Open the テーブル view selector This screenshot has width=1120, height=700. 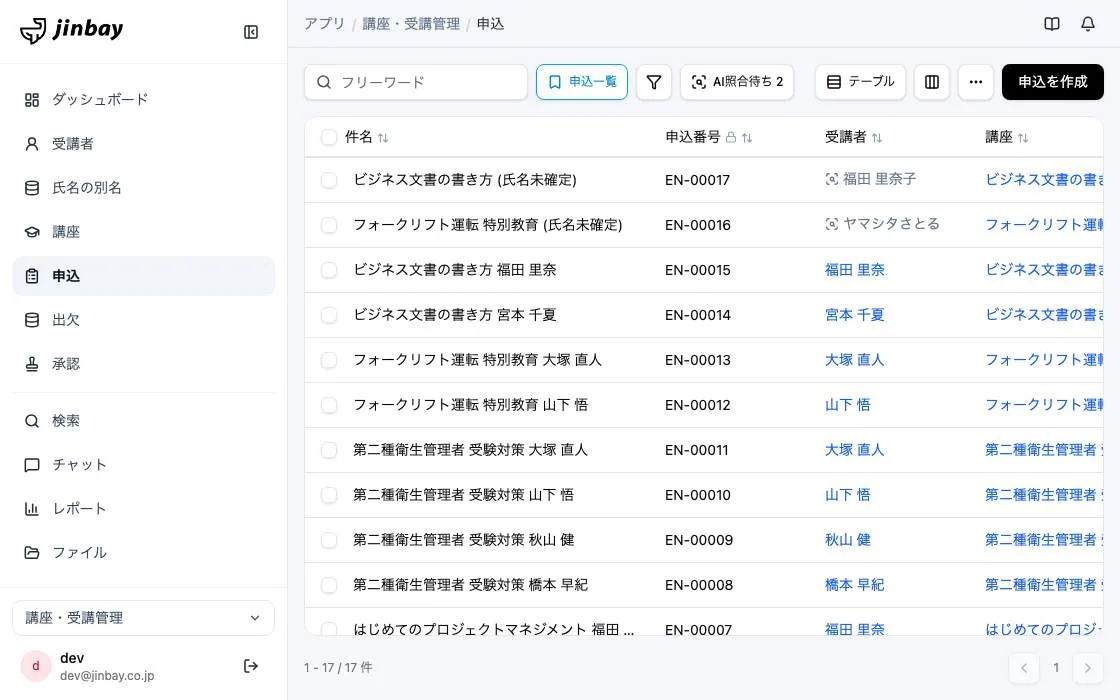860,82
